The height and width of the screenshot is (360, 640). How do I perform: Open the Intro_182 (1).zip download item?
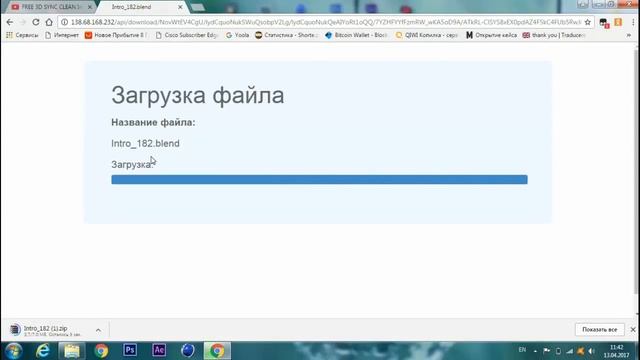pyautogui.click(x=46, y=330)
